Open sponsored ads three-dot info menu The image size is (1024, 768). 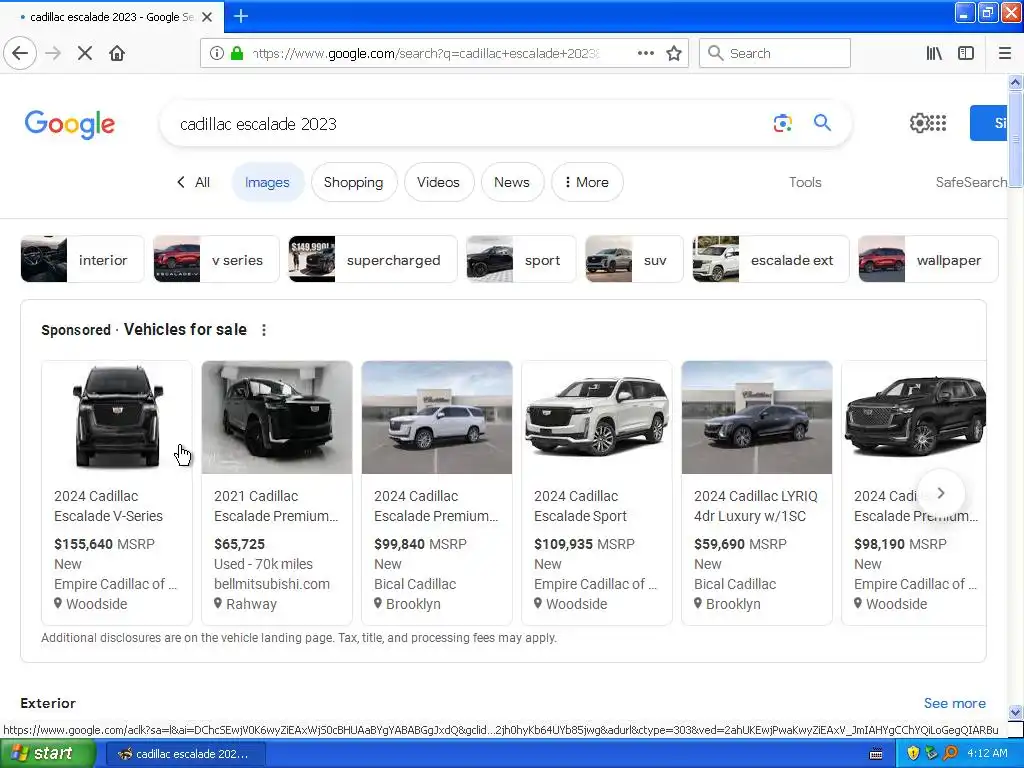click(264, 330)
